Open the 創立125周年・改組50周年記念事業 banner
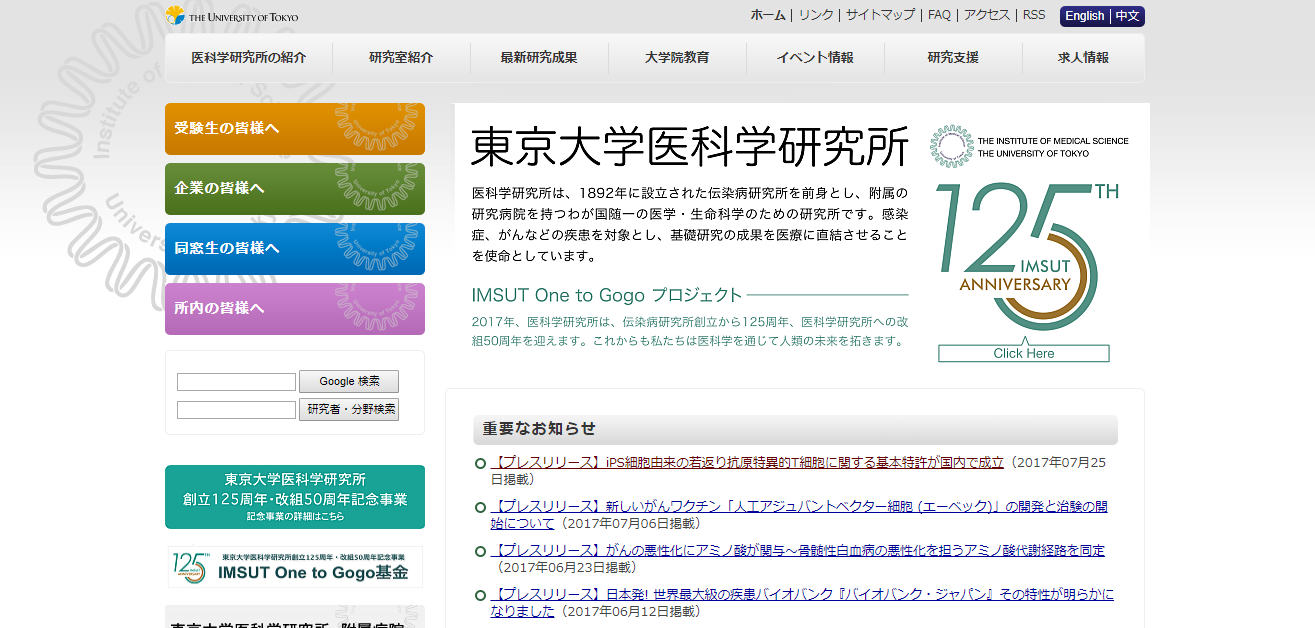Viewport: 1315px width, 628px height. (295, 497)
